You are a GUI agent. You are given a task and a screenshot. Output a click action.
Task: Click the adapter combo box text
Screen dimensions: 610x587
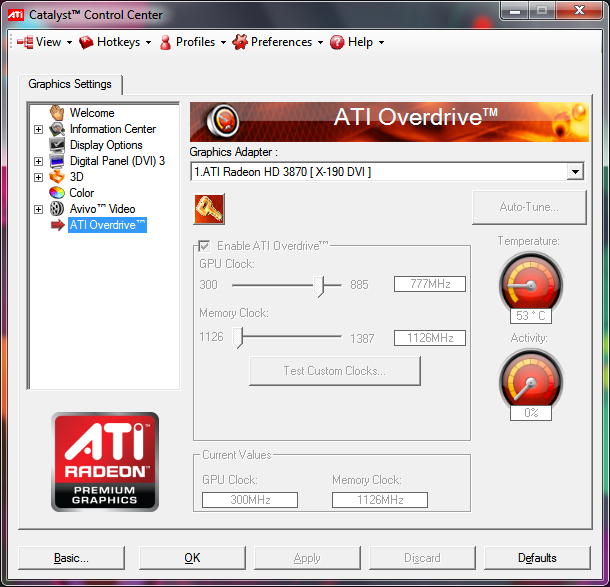pyautogui.click(x=282, y=172)
